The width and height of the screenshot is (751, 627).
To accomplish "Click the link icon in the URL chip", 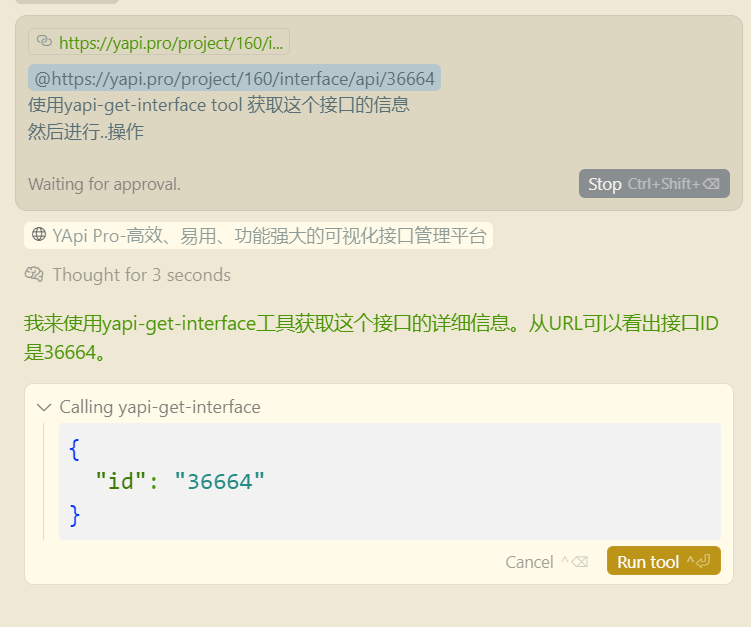I will point(44,42).
